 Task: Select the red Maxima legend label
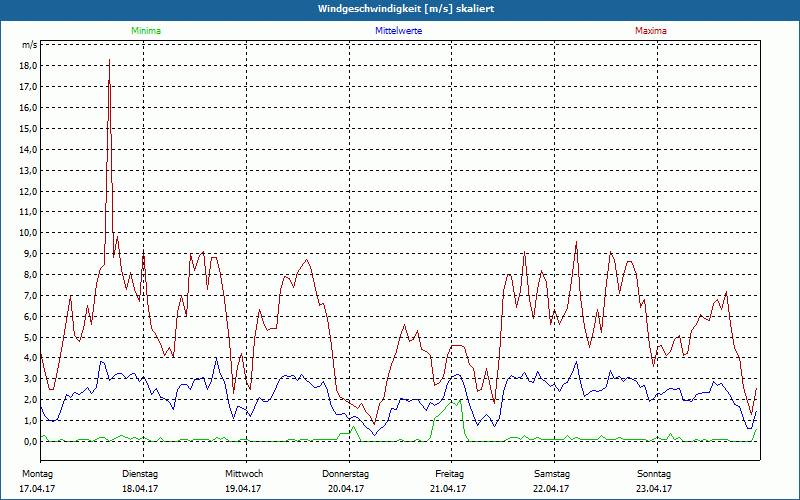coord(651,31)
